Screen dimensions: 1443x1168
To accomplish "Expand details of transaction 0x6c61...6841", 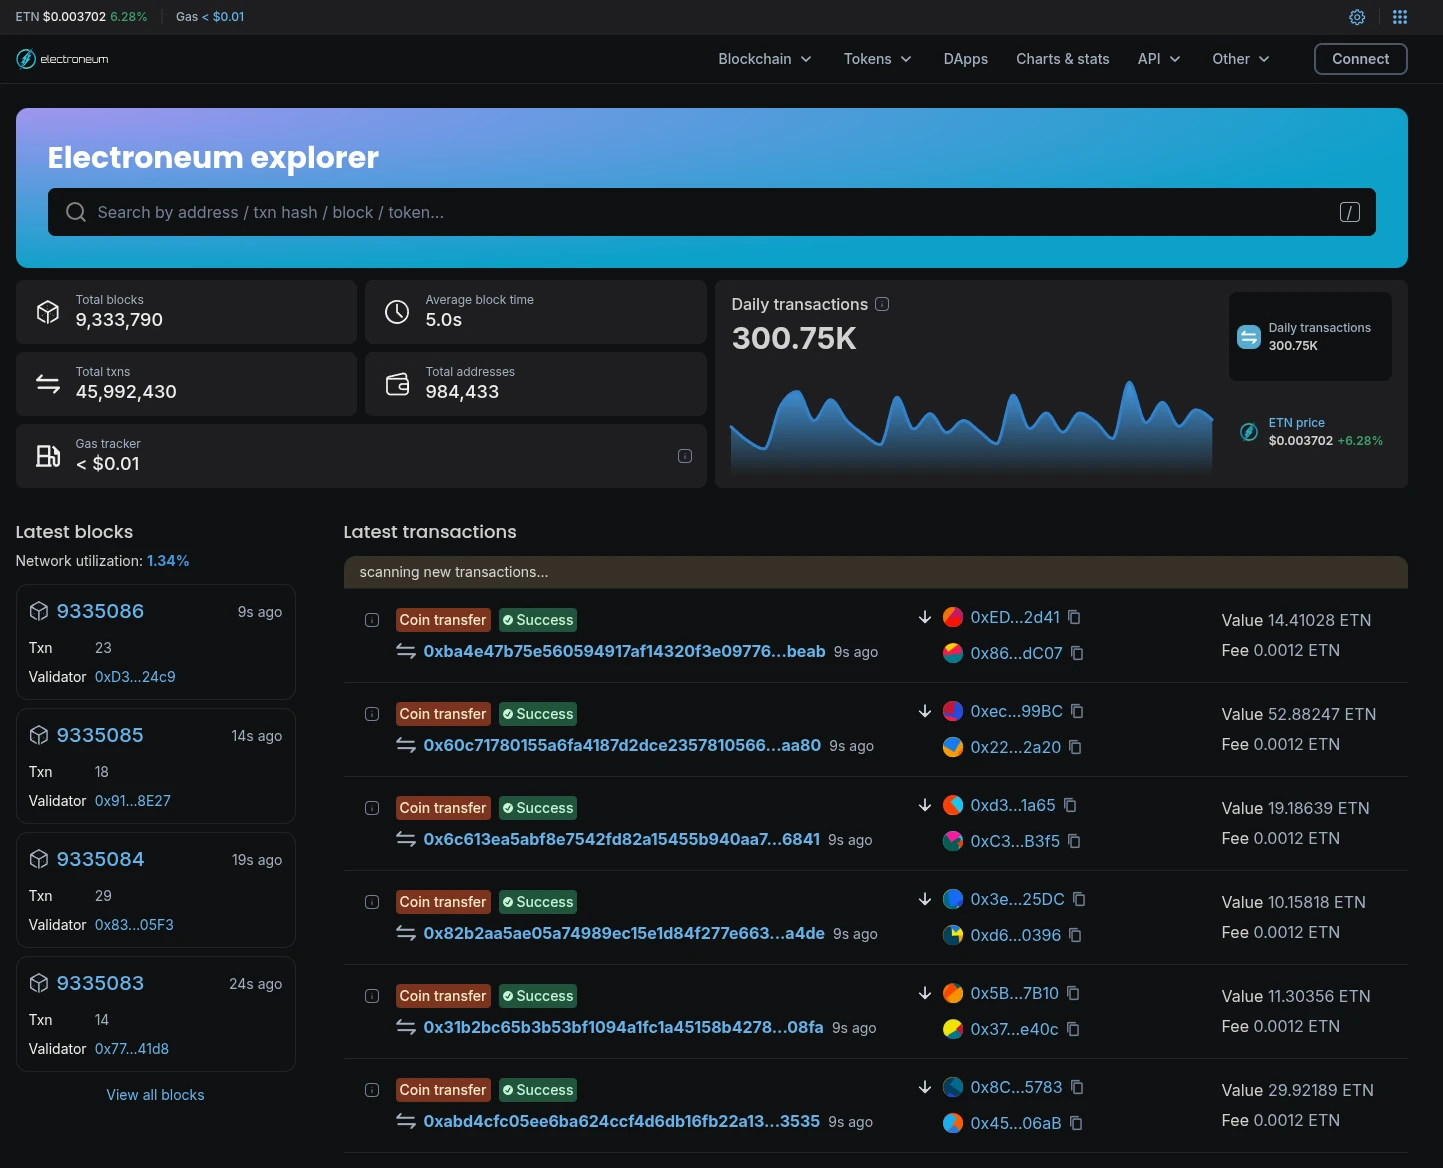I will tap(372, 808).
